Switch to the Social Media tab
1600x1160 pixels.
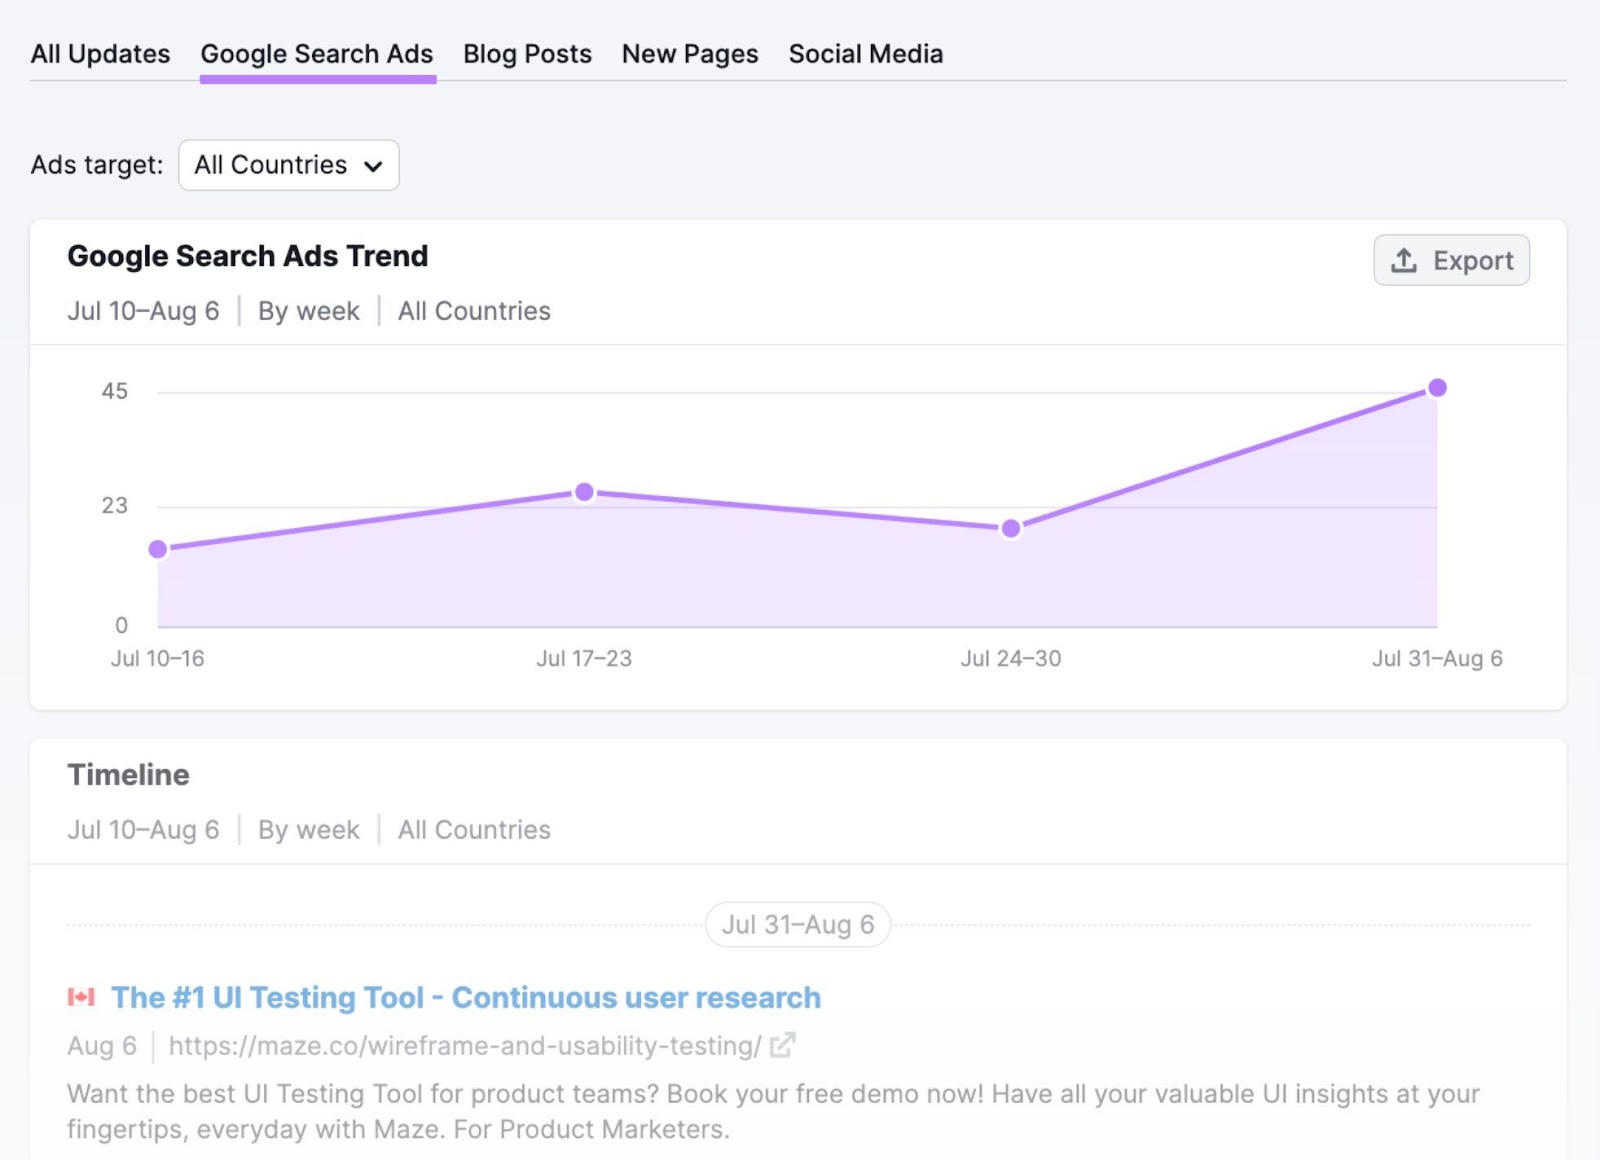tap(865, 54)
